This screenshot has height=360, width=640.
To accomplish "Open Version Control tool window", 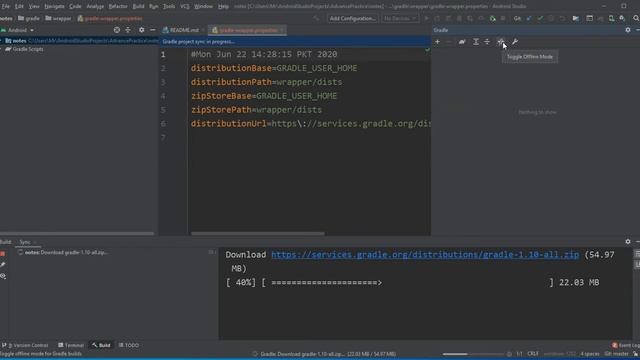I will (x=25, y=345).
